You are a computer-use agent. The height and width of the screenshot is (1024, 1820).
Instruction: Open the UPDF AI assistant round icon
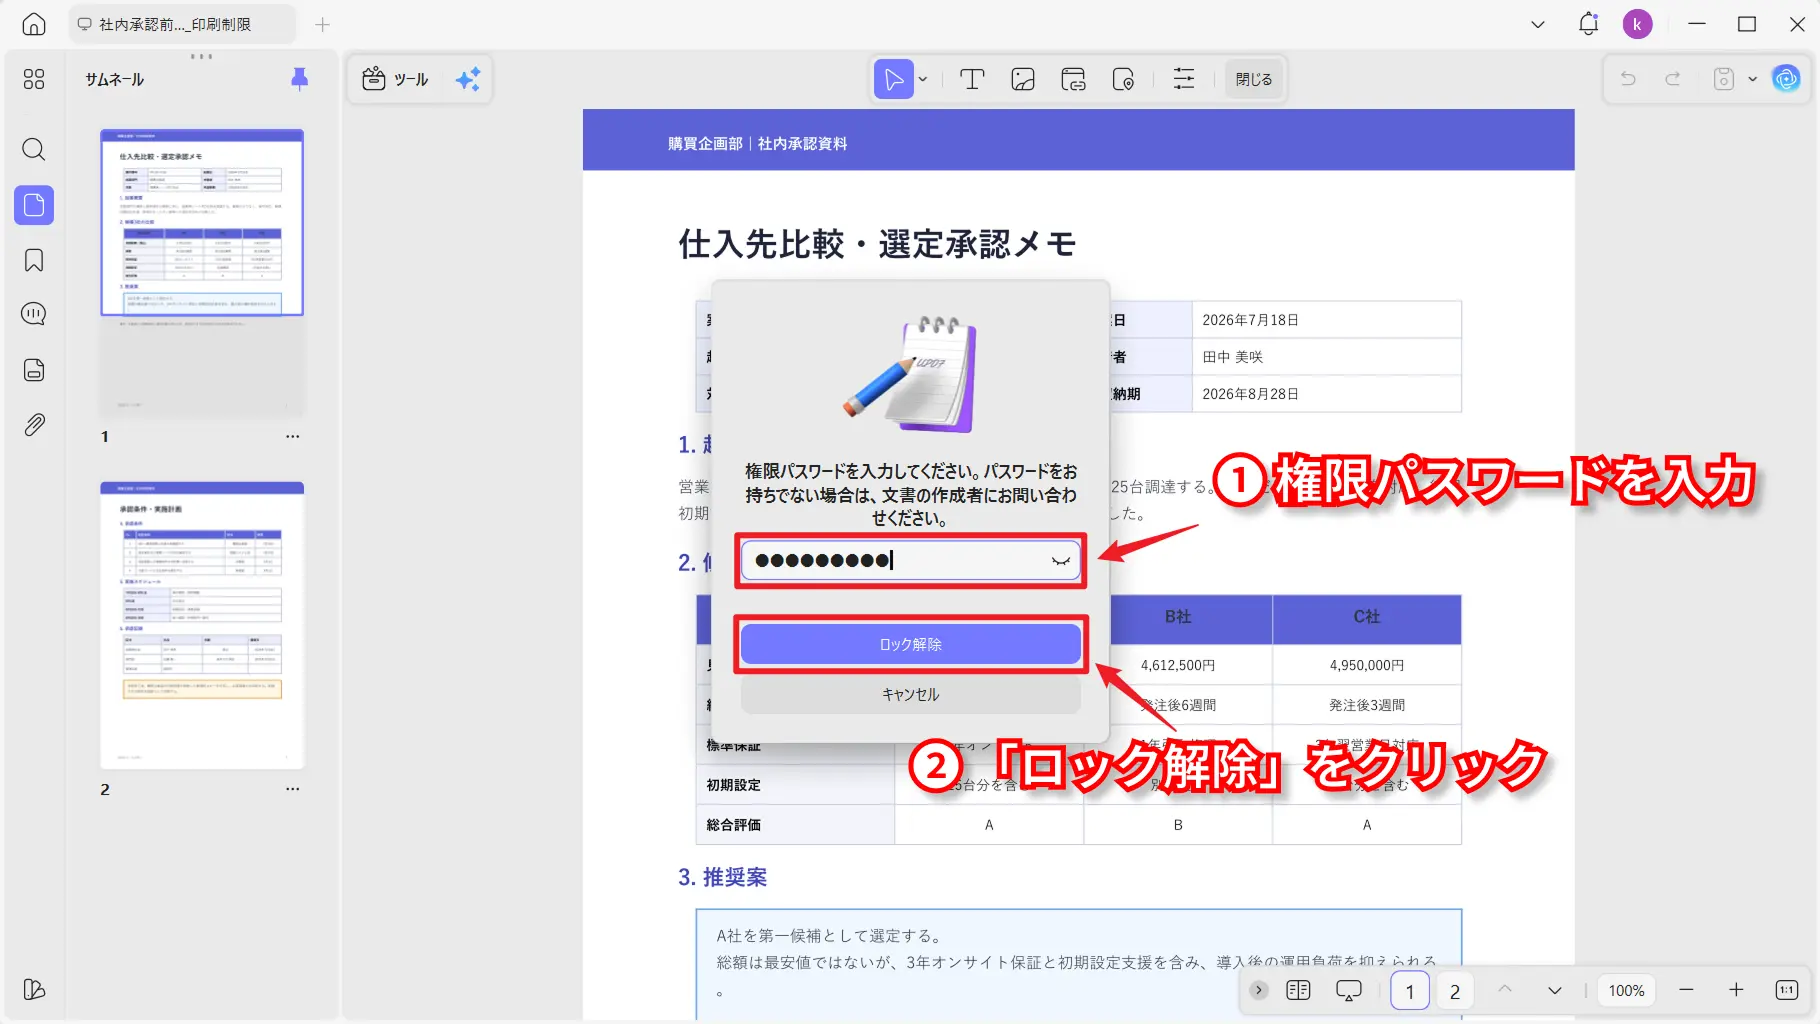[x=1786, y=78]
